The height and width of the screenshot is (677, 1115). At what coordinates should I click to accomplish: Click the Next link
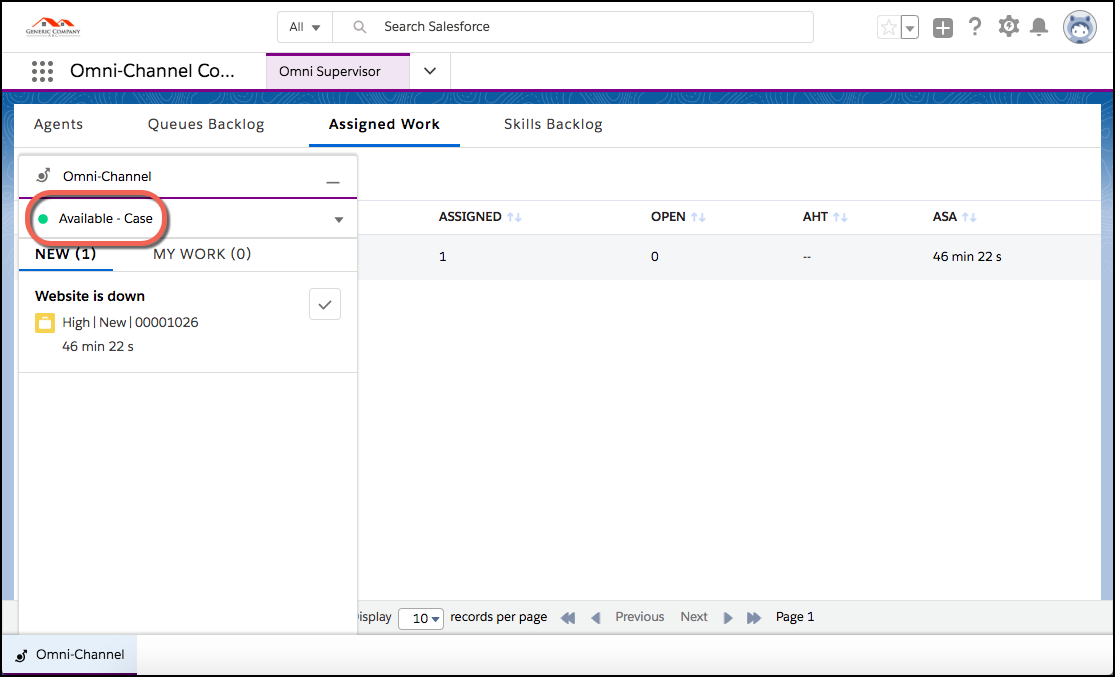click(x=693, y=617)
